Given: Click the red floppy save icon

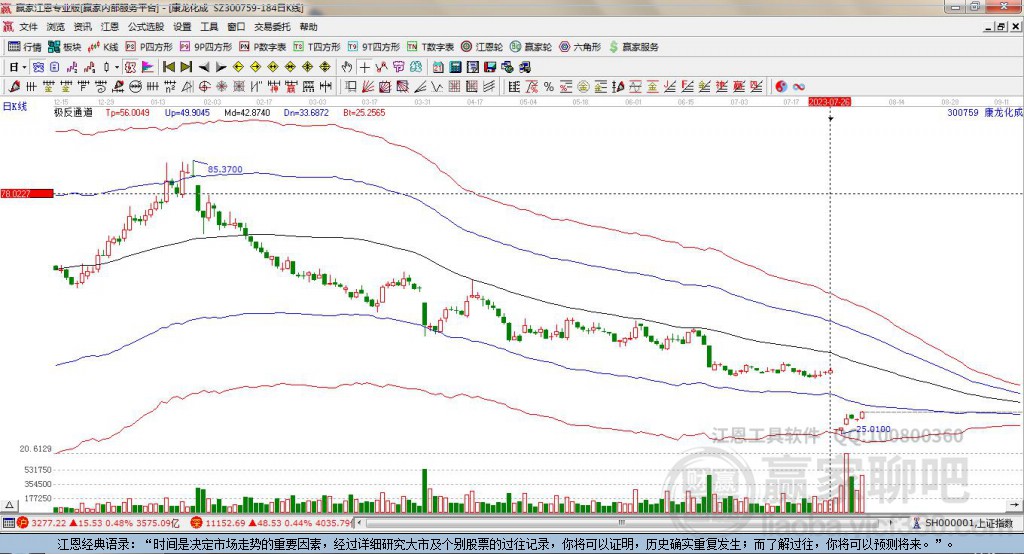Looking at the screenshot, I should pos(490,67).
